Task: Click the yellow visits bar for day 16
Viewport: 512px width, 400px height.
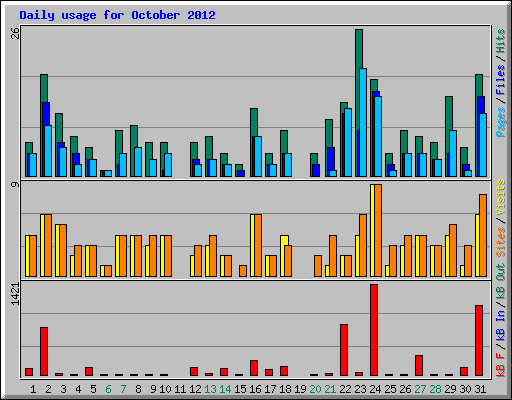Action: (x=252, y=245)
